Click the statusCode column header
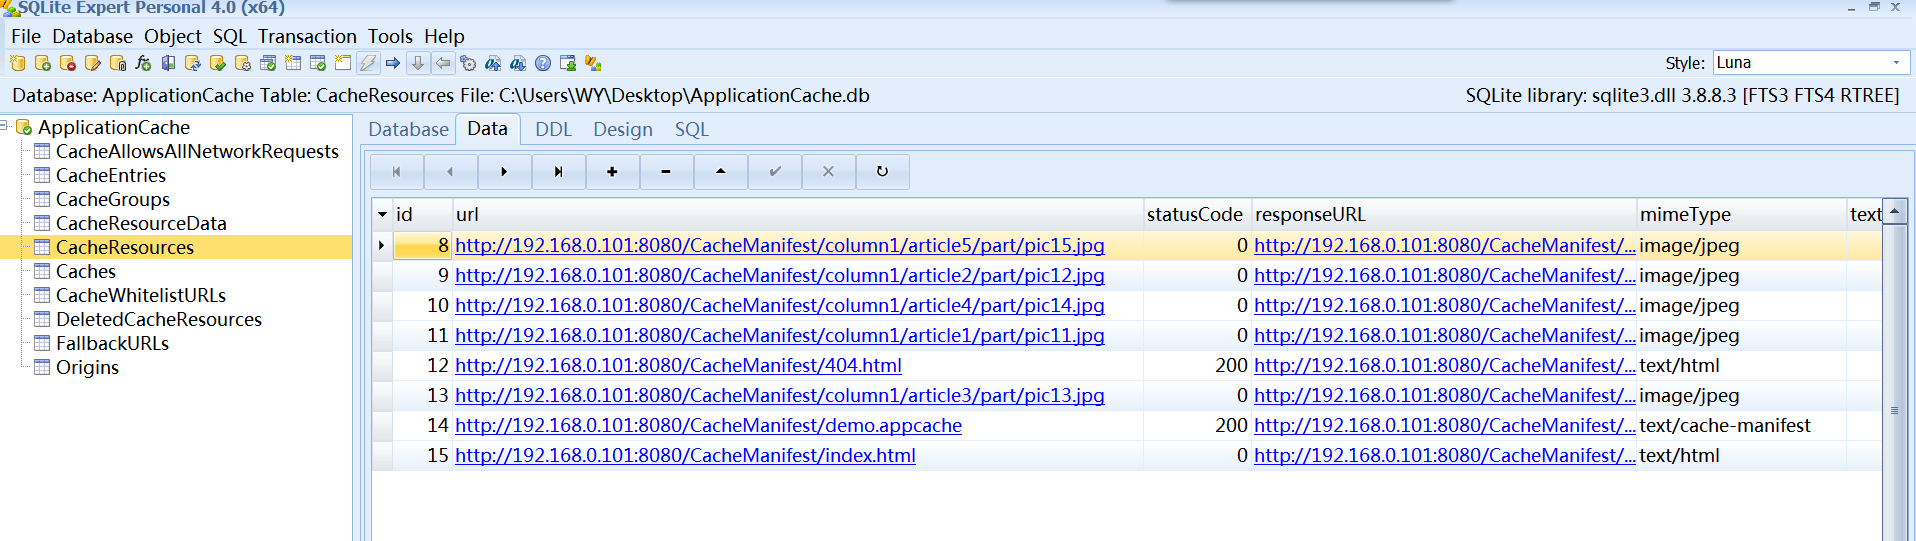This screenshot has width=1916, height=541. click(x=1196, y=214)
